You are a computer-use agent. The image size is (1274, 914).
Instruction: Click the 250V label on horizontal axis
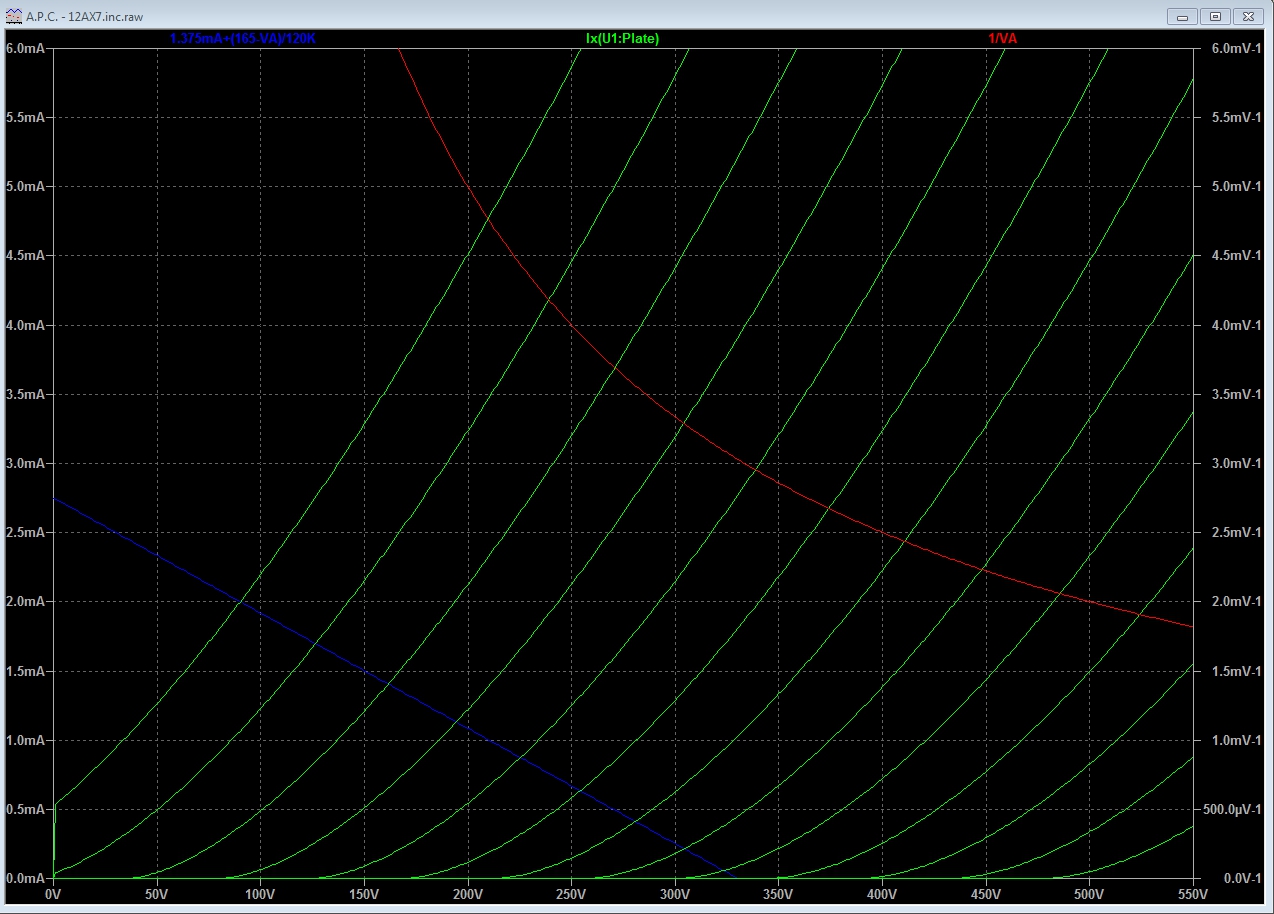571,893
